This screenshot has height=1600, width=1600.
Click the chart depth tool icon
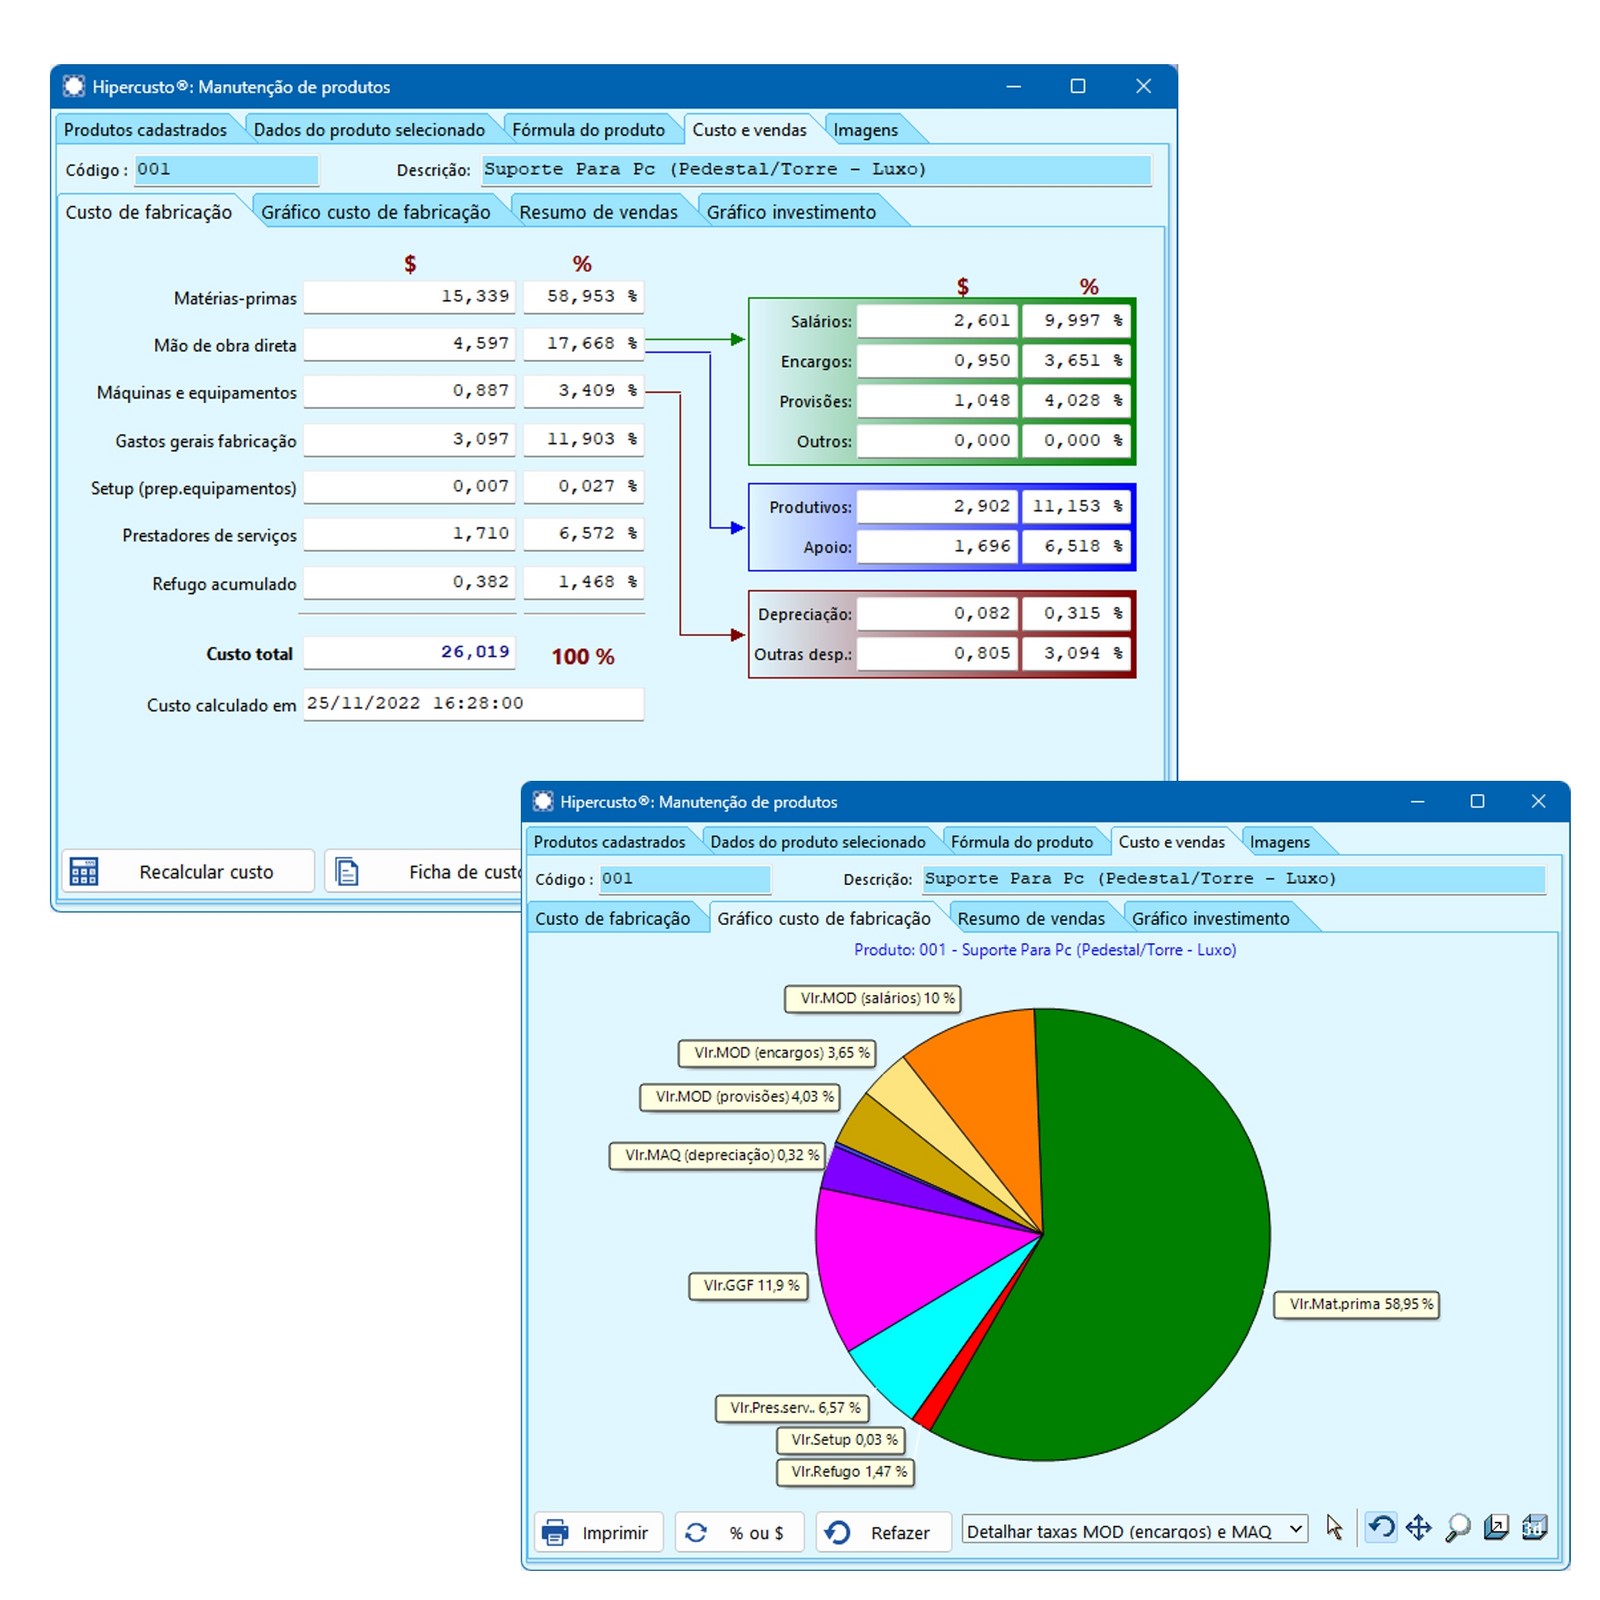click(1496, 1527)
